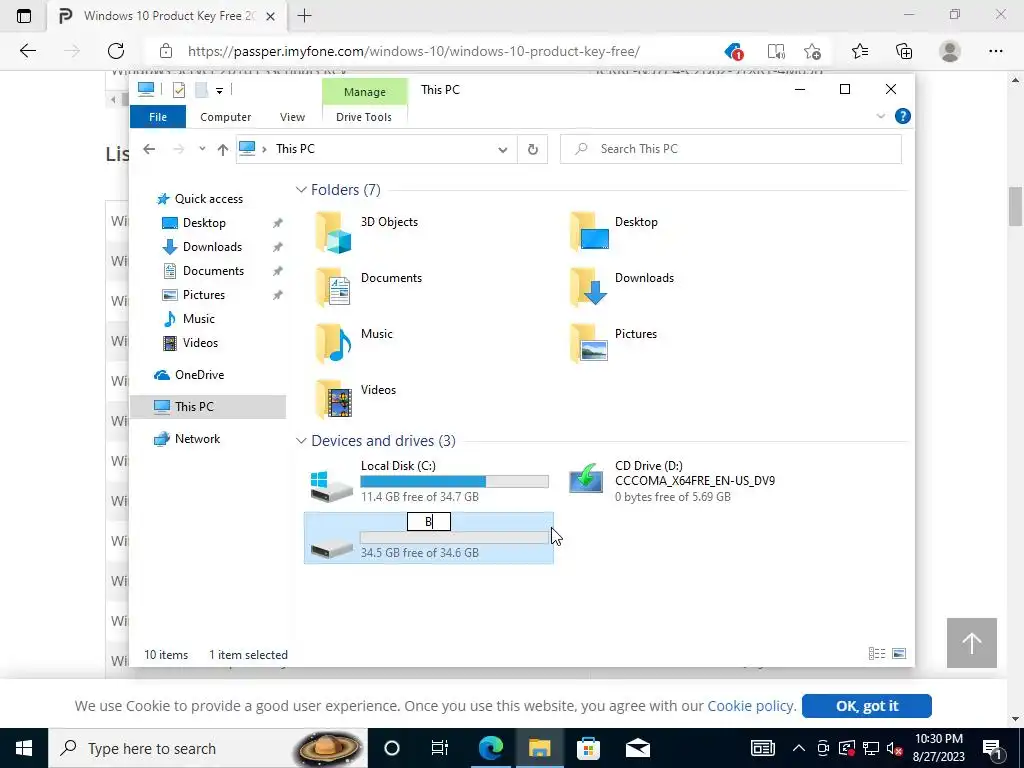Click the tracking prevention shield badge icon

[x=734, y=51]
